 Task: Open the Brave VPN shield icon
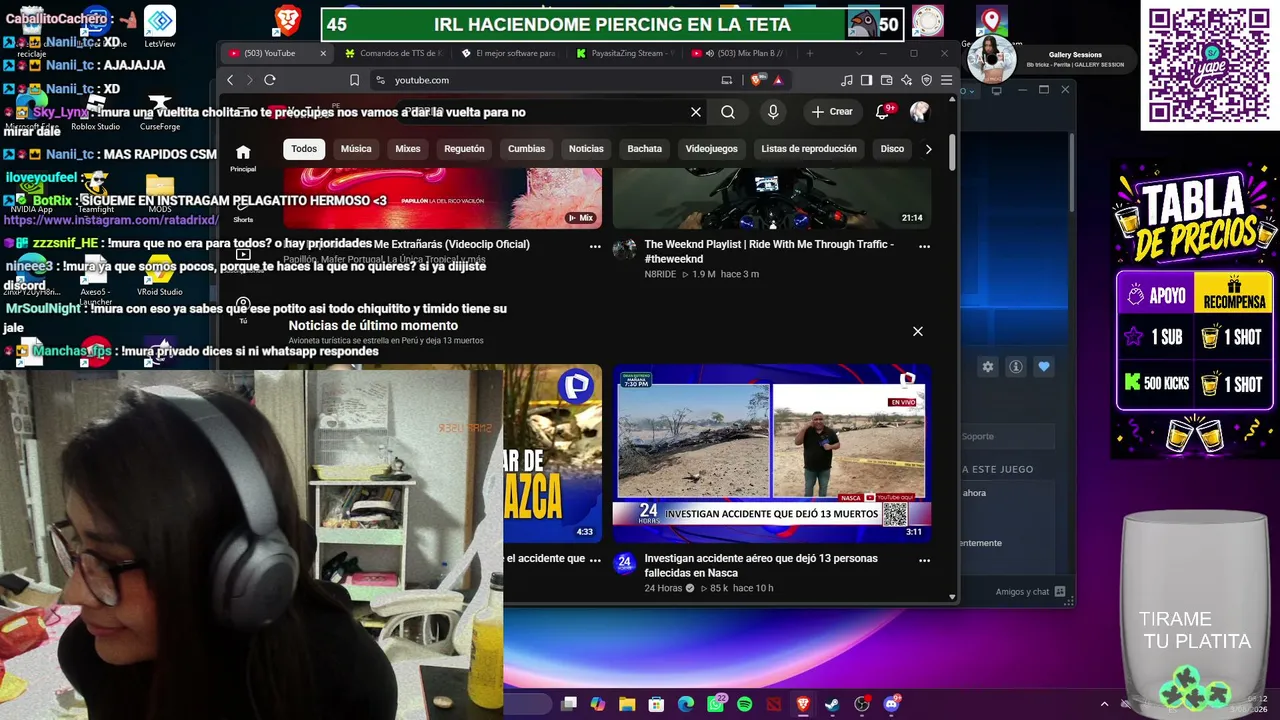coord(927,80)
